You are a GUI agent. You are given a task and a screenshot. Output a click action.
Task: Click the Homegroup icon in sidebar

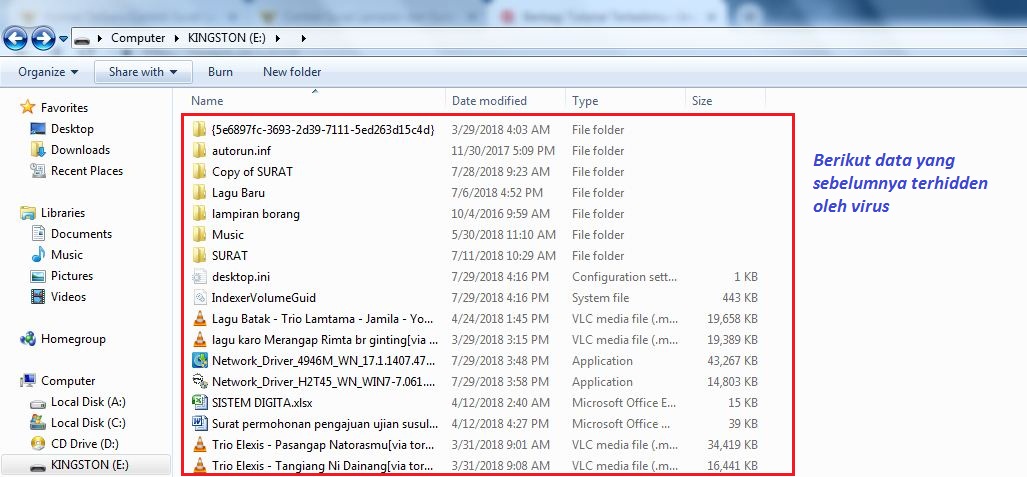pos(28,339)
